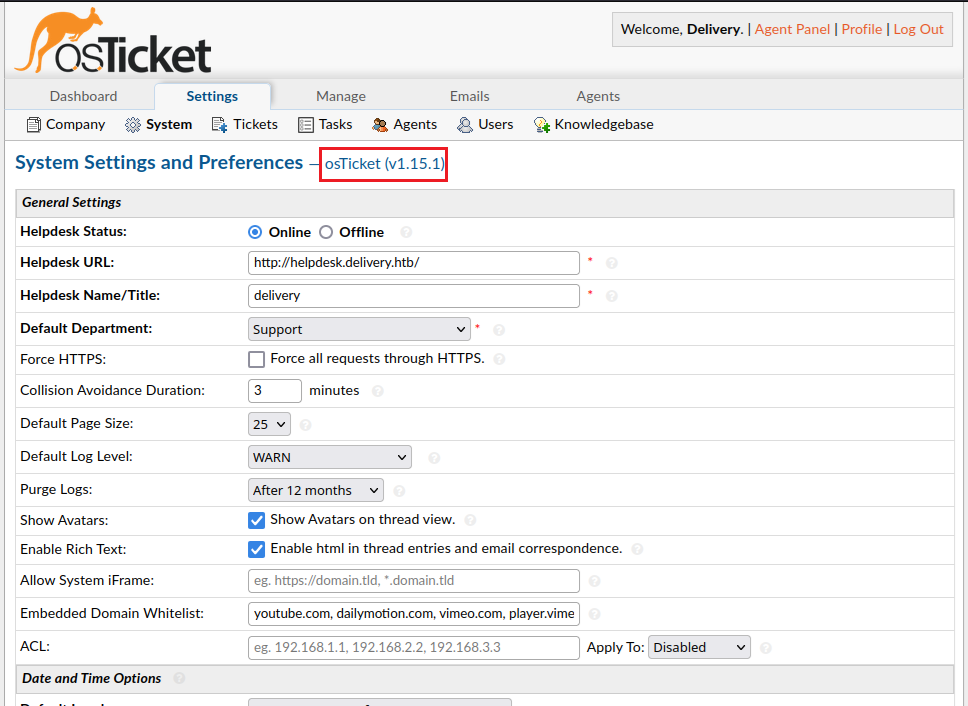Viewport: 968px width, 706px height.
Task: Open the Agents settings icon
Action: tap(380, 125)
